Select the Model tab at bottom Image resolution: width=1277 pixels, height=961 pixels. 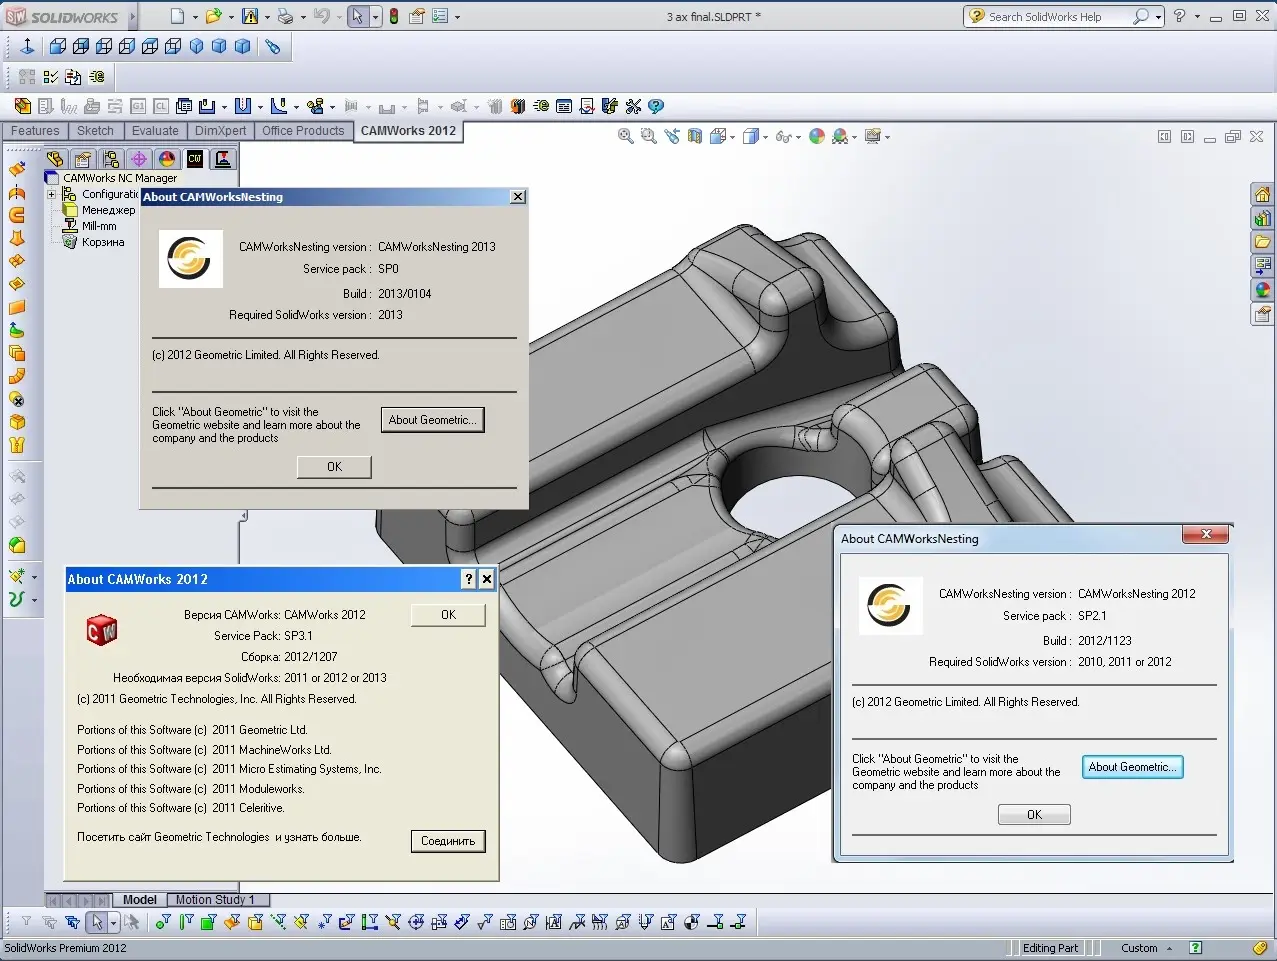[x=139, y=900]
